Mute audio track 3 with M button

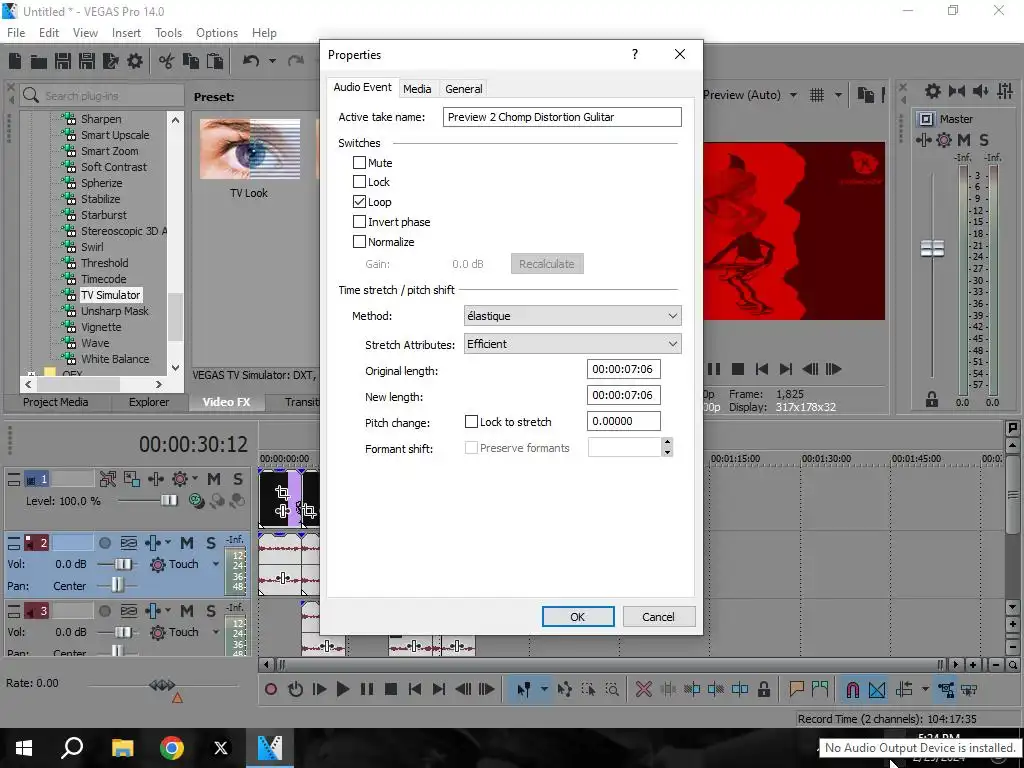(187, 611)
